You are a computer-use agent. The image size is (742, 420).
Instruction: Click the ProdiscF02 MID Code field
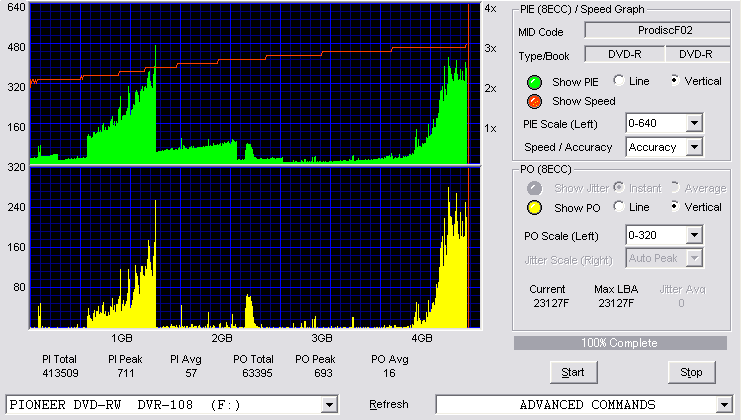pyautogui.click(x=658, y=30)
